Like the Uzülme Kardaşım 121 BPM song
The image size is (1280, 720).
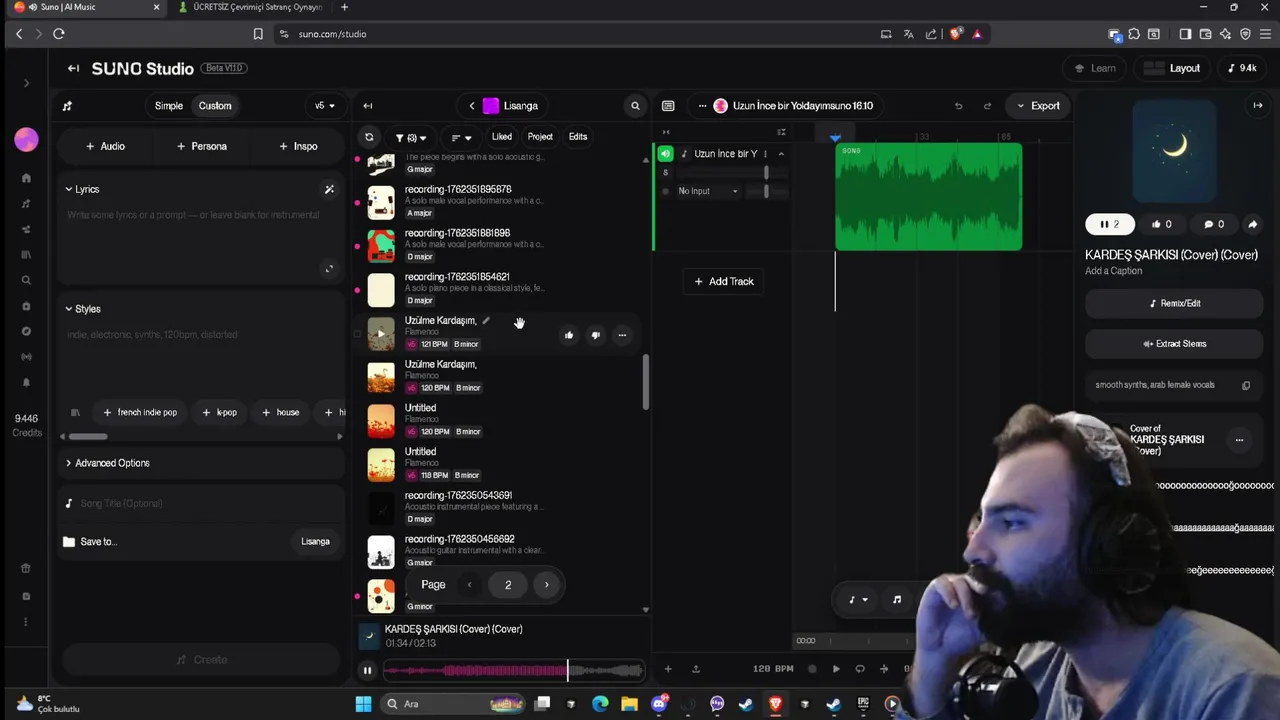coord(569,335)
